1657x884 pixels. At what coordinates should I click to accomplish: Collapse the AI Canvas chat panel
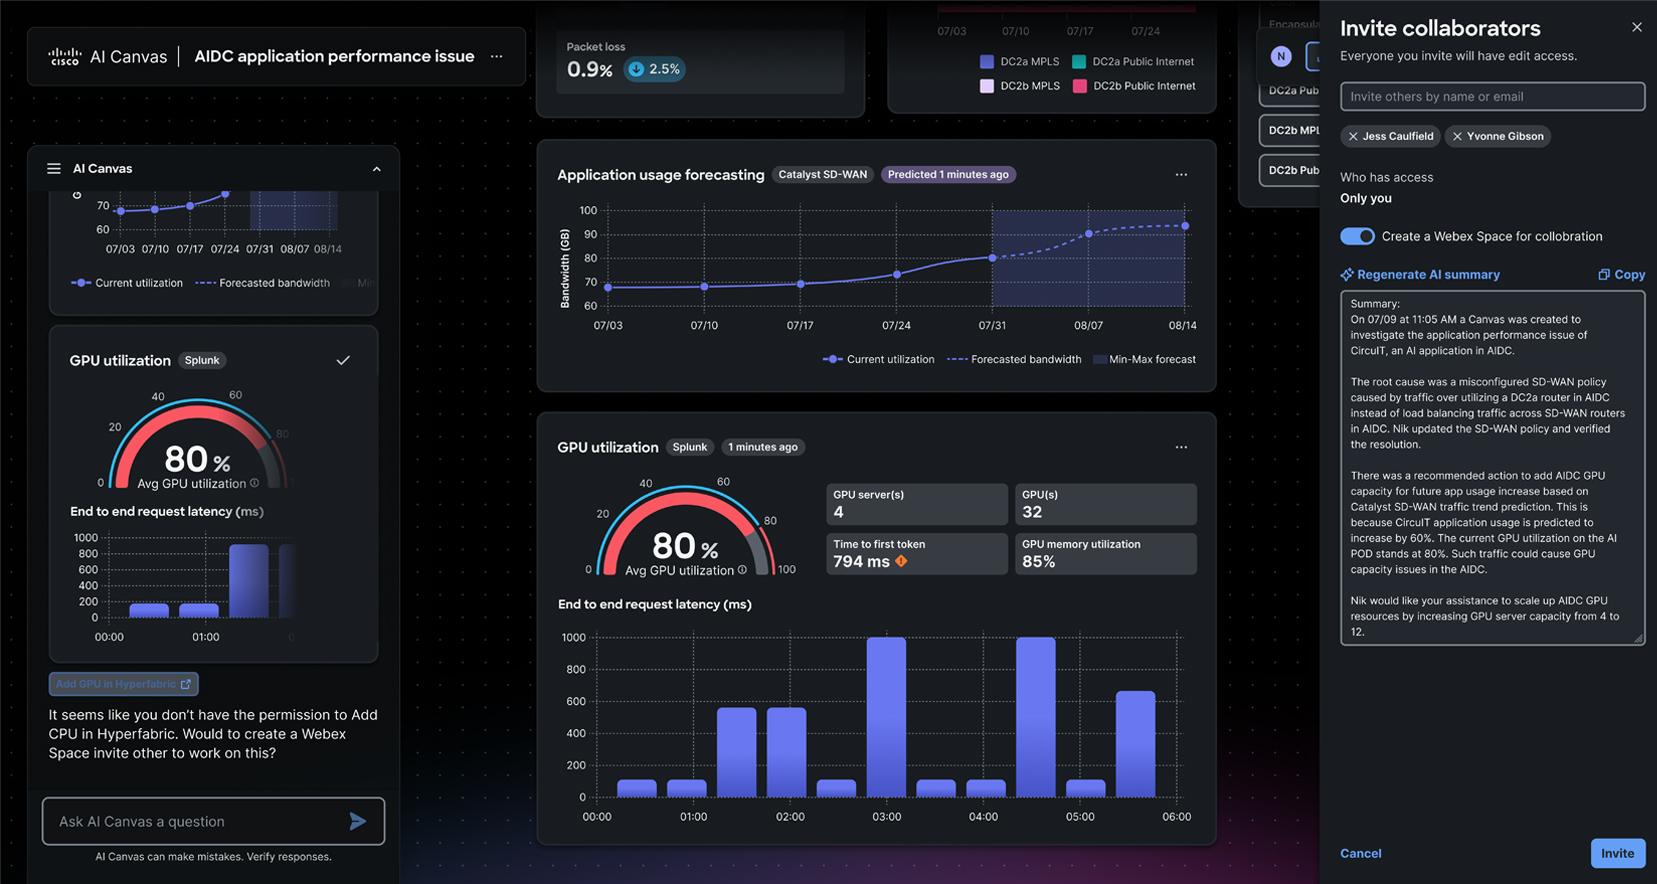(x=377, y=169)
